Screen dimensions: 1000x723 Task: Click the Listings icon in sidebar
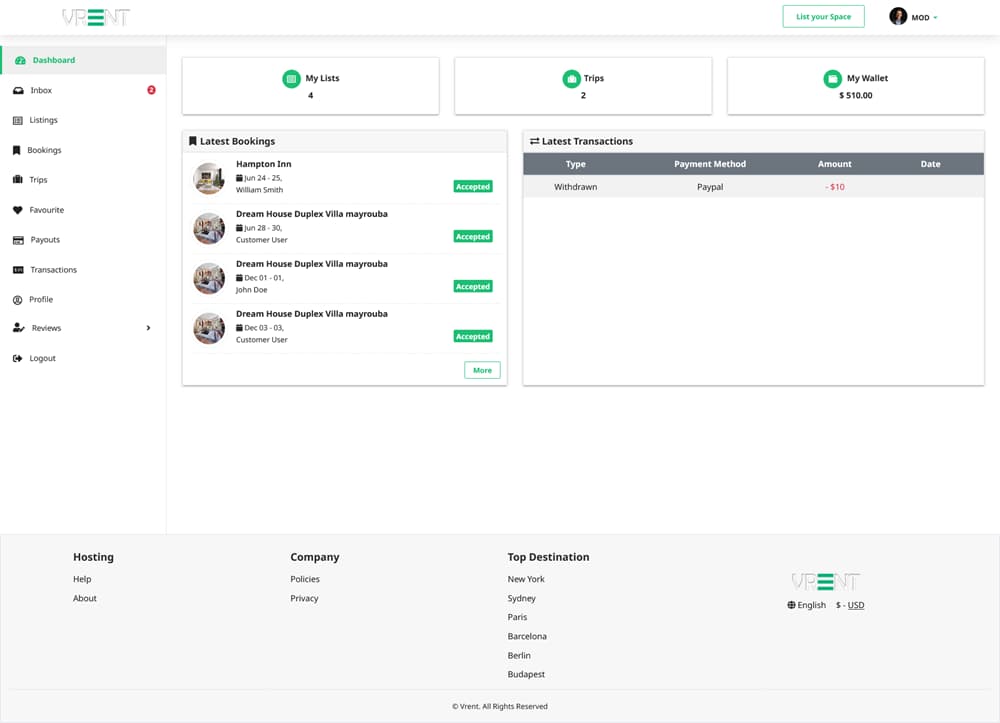click(x=18, y=120)
